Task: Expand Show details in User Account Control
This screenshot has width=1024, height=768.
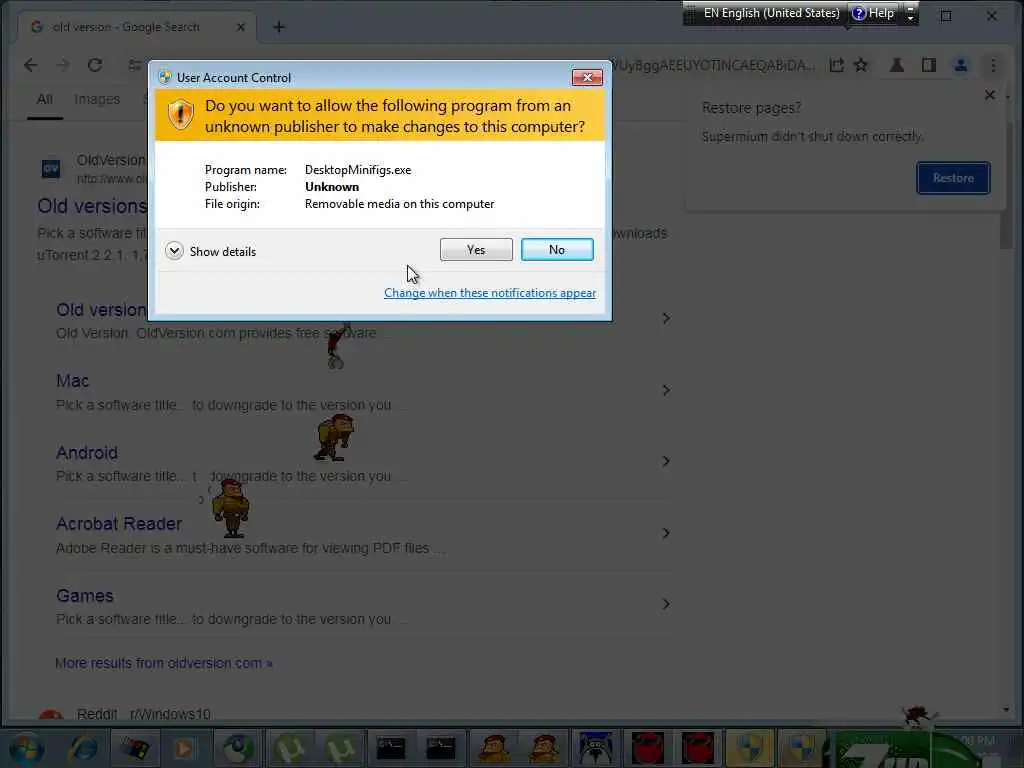Action: click(x=210, y=251)
